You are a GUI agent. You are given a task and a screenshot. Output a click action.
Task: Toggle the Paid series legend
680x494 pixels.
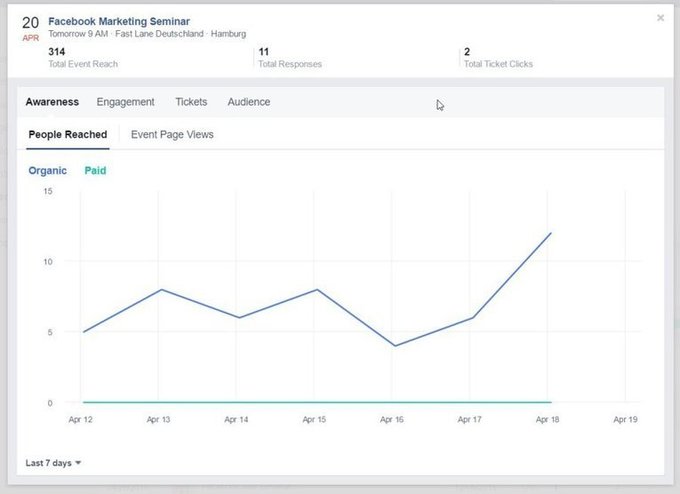95,170
